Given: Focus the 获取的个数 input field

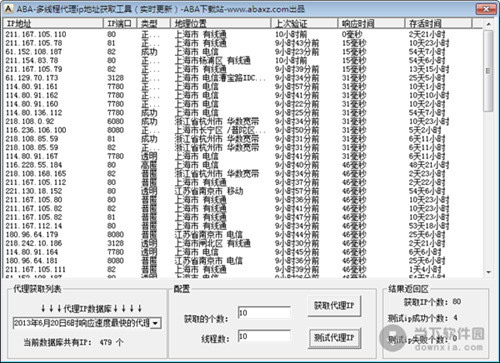Looking at the screenshot, I should pos(264,313).
